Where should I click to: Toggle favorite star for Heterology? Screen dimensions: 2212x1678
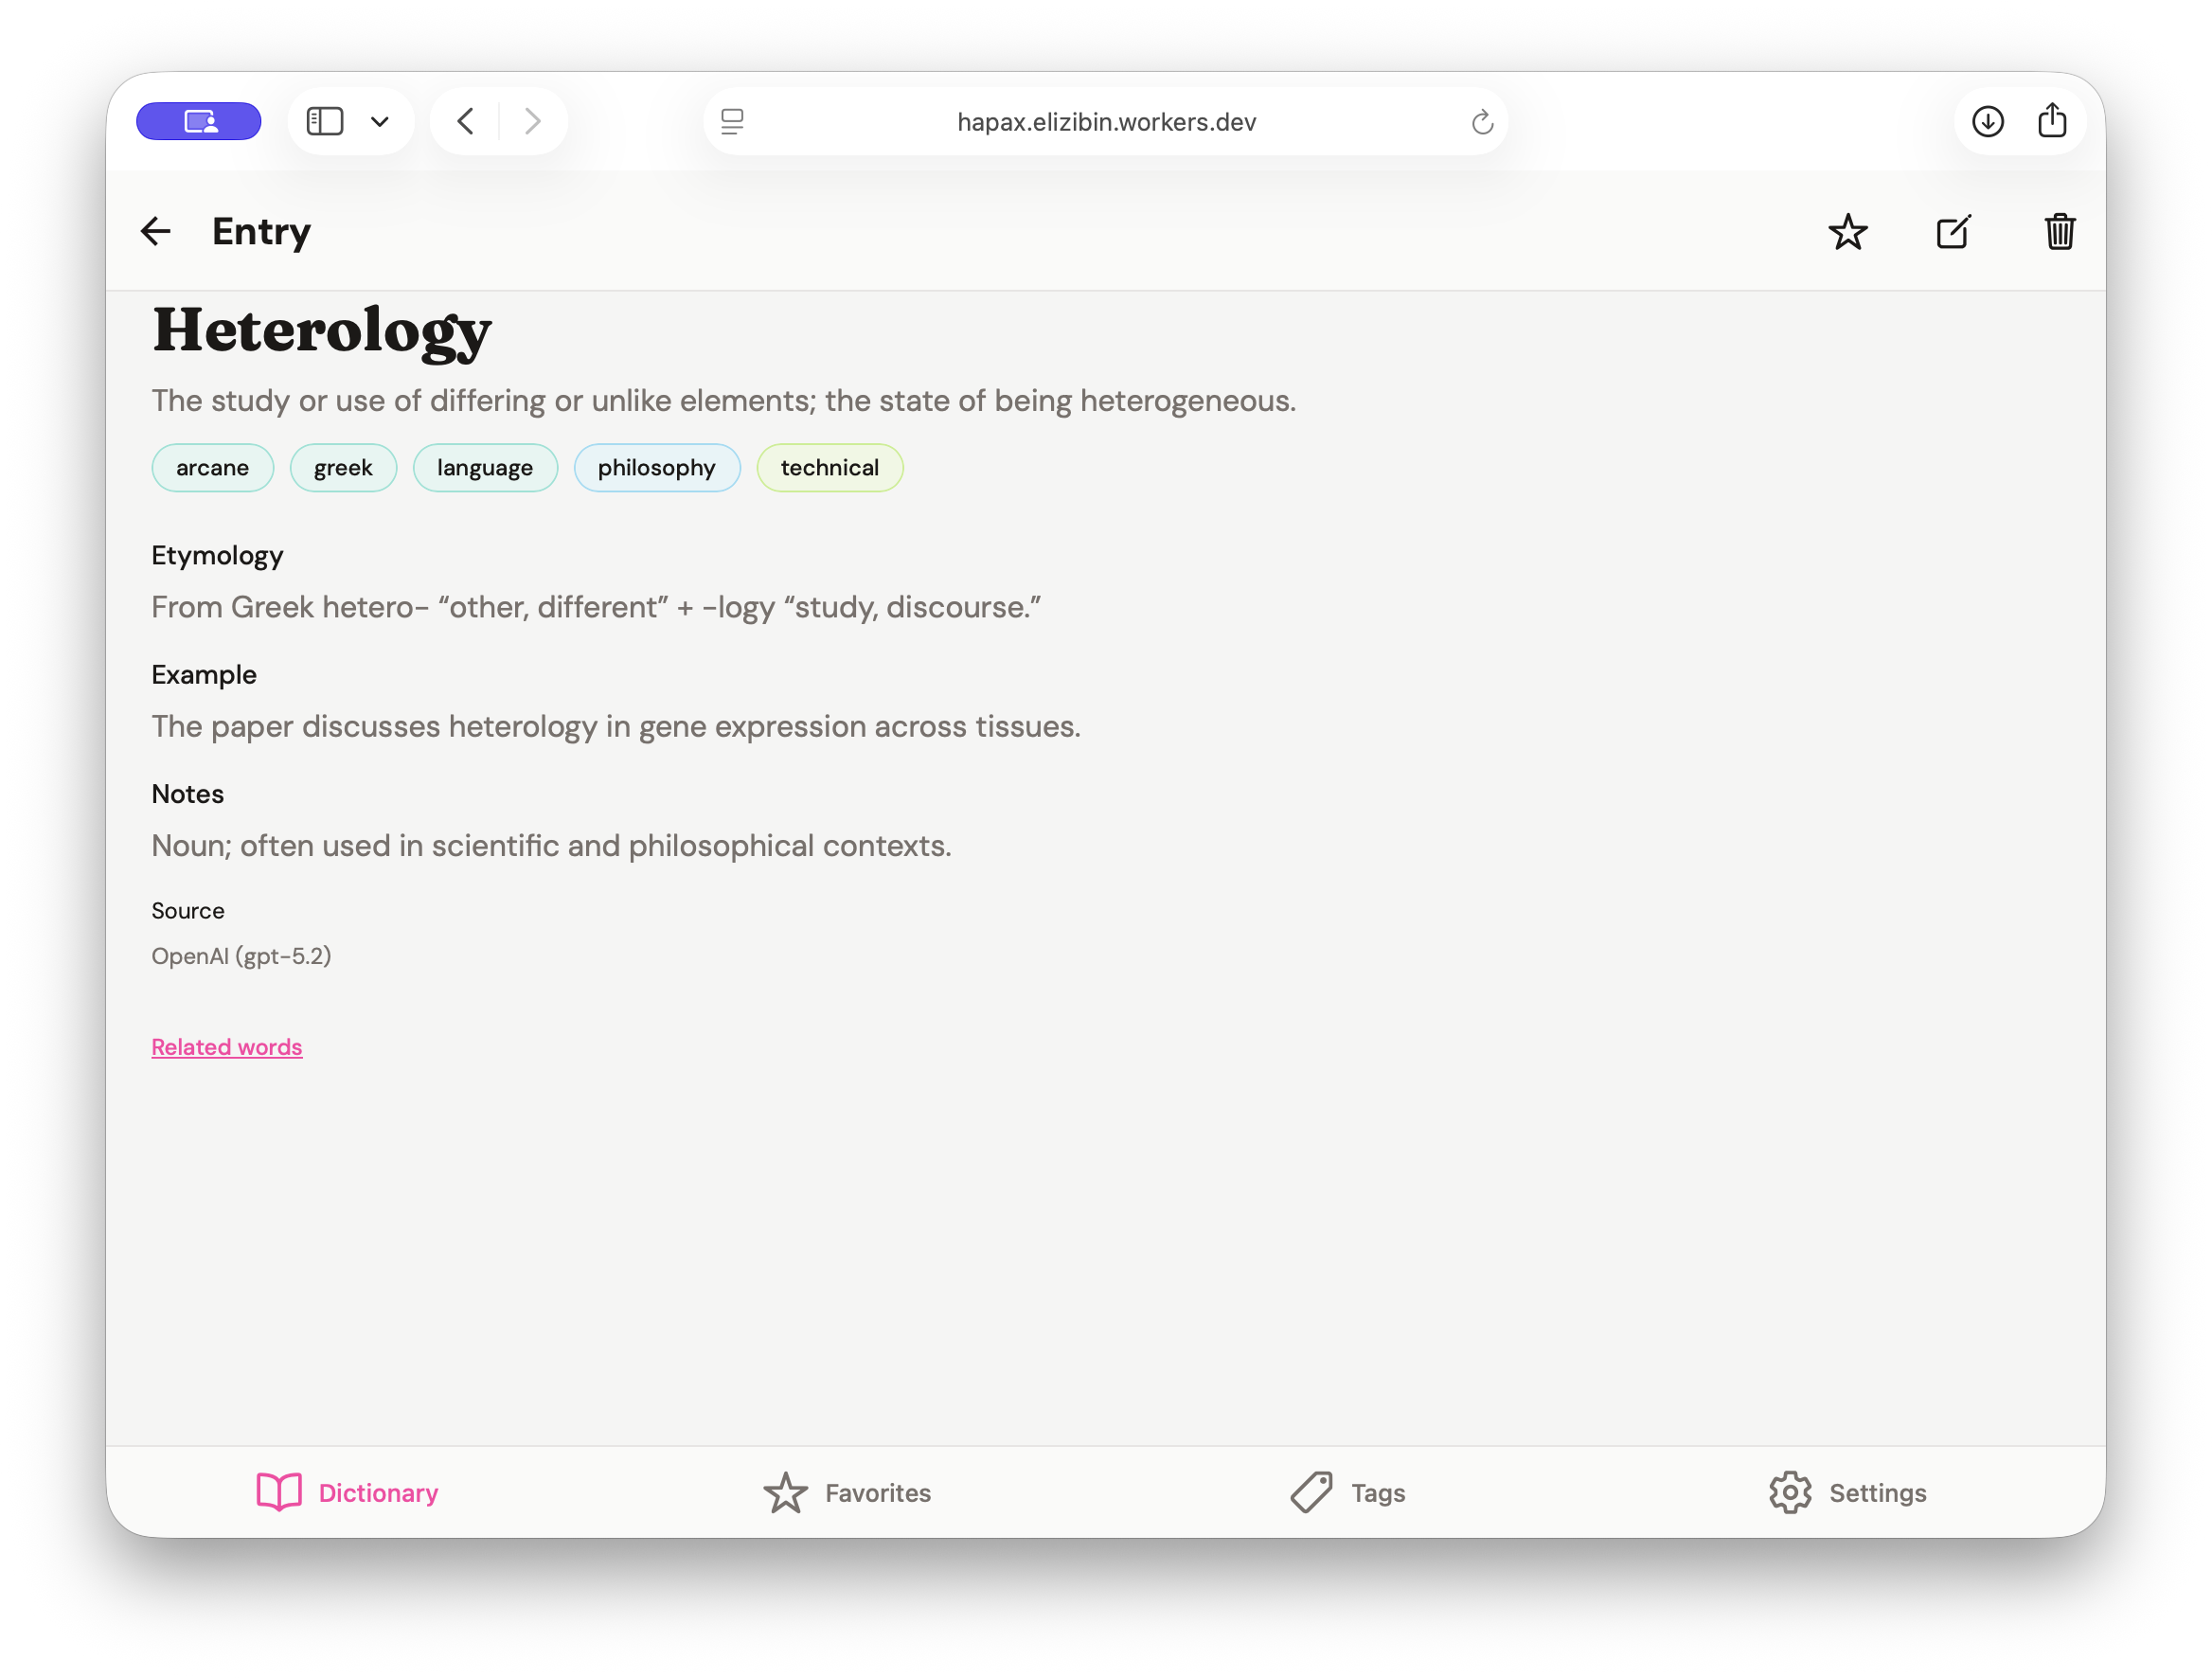point(1848,231)
